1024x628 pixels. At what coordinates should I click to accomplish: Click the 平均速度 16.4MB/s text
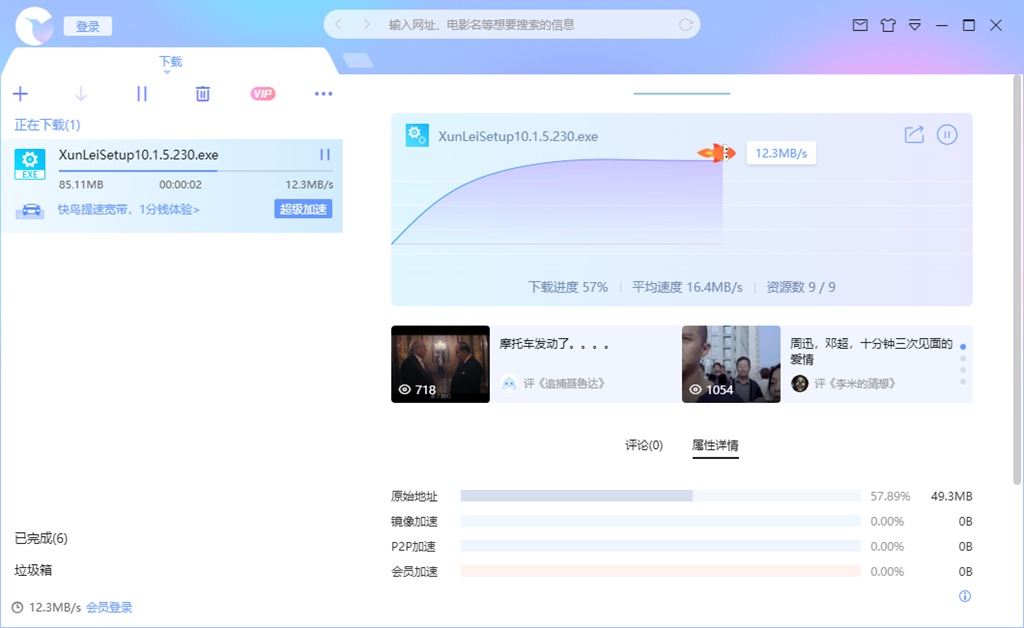pos(687,287)
